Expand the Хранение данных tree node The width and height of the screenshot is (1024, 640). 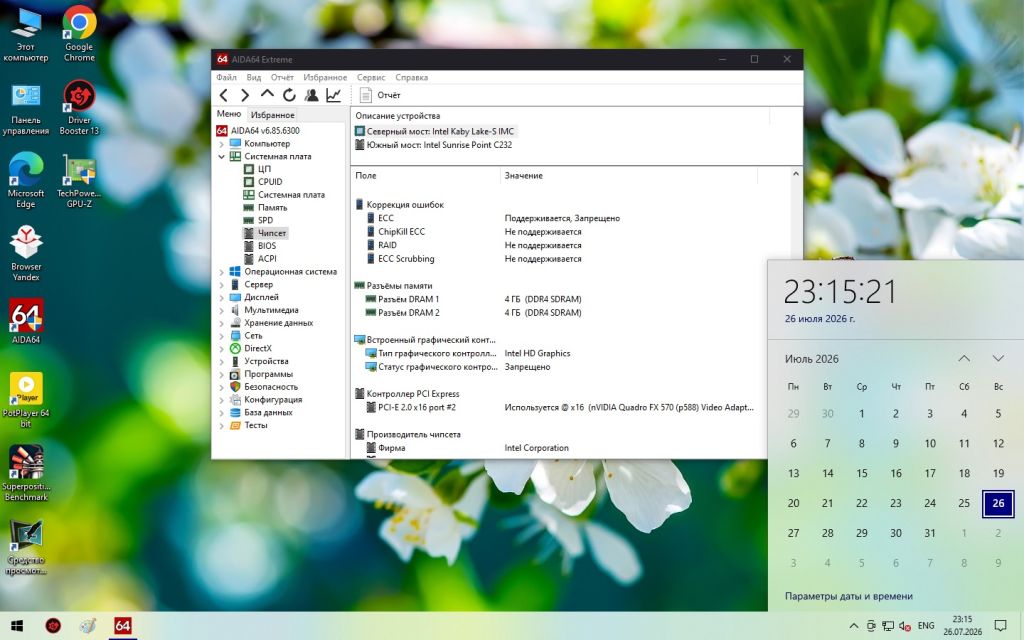click(x=221, y=323)
